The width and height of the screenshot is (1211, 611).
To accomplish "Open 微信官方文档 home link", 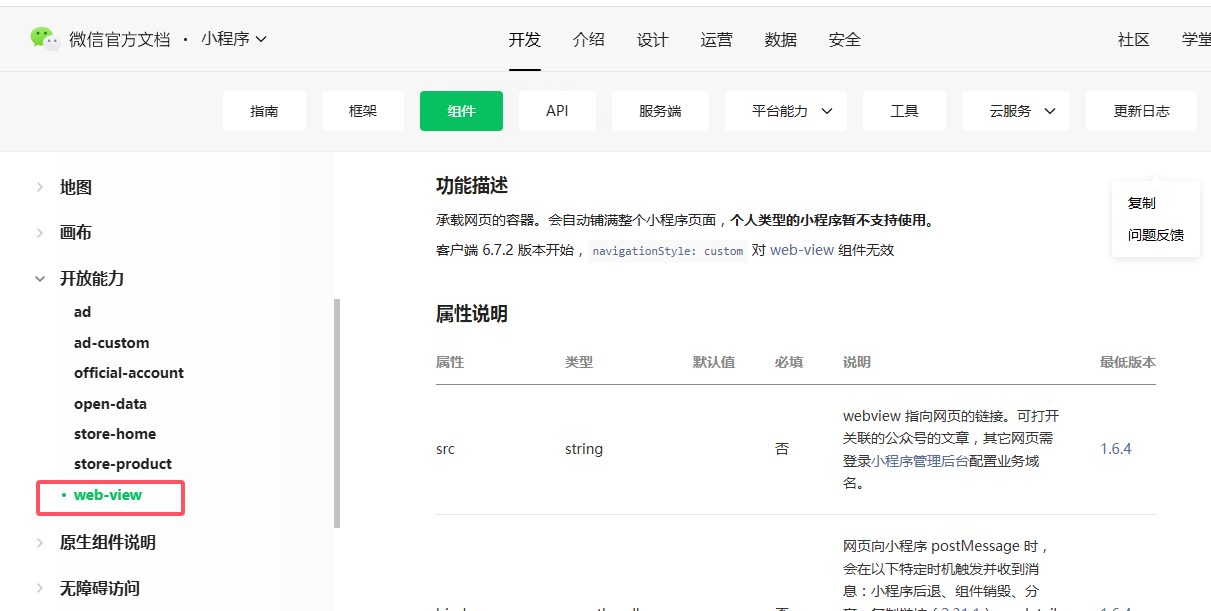I will 119,39.
